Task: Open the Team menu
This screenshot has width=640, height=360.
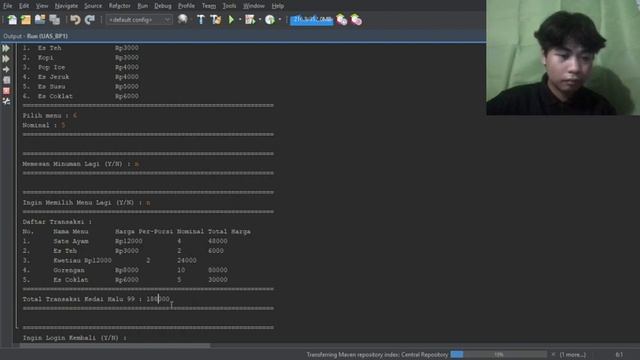Action: pyautogui.click(x=209, y=6)
